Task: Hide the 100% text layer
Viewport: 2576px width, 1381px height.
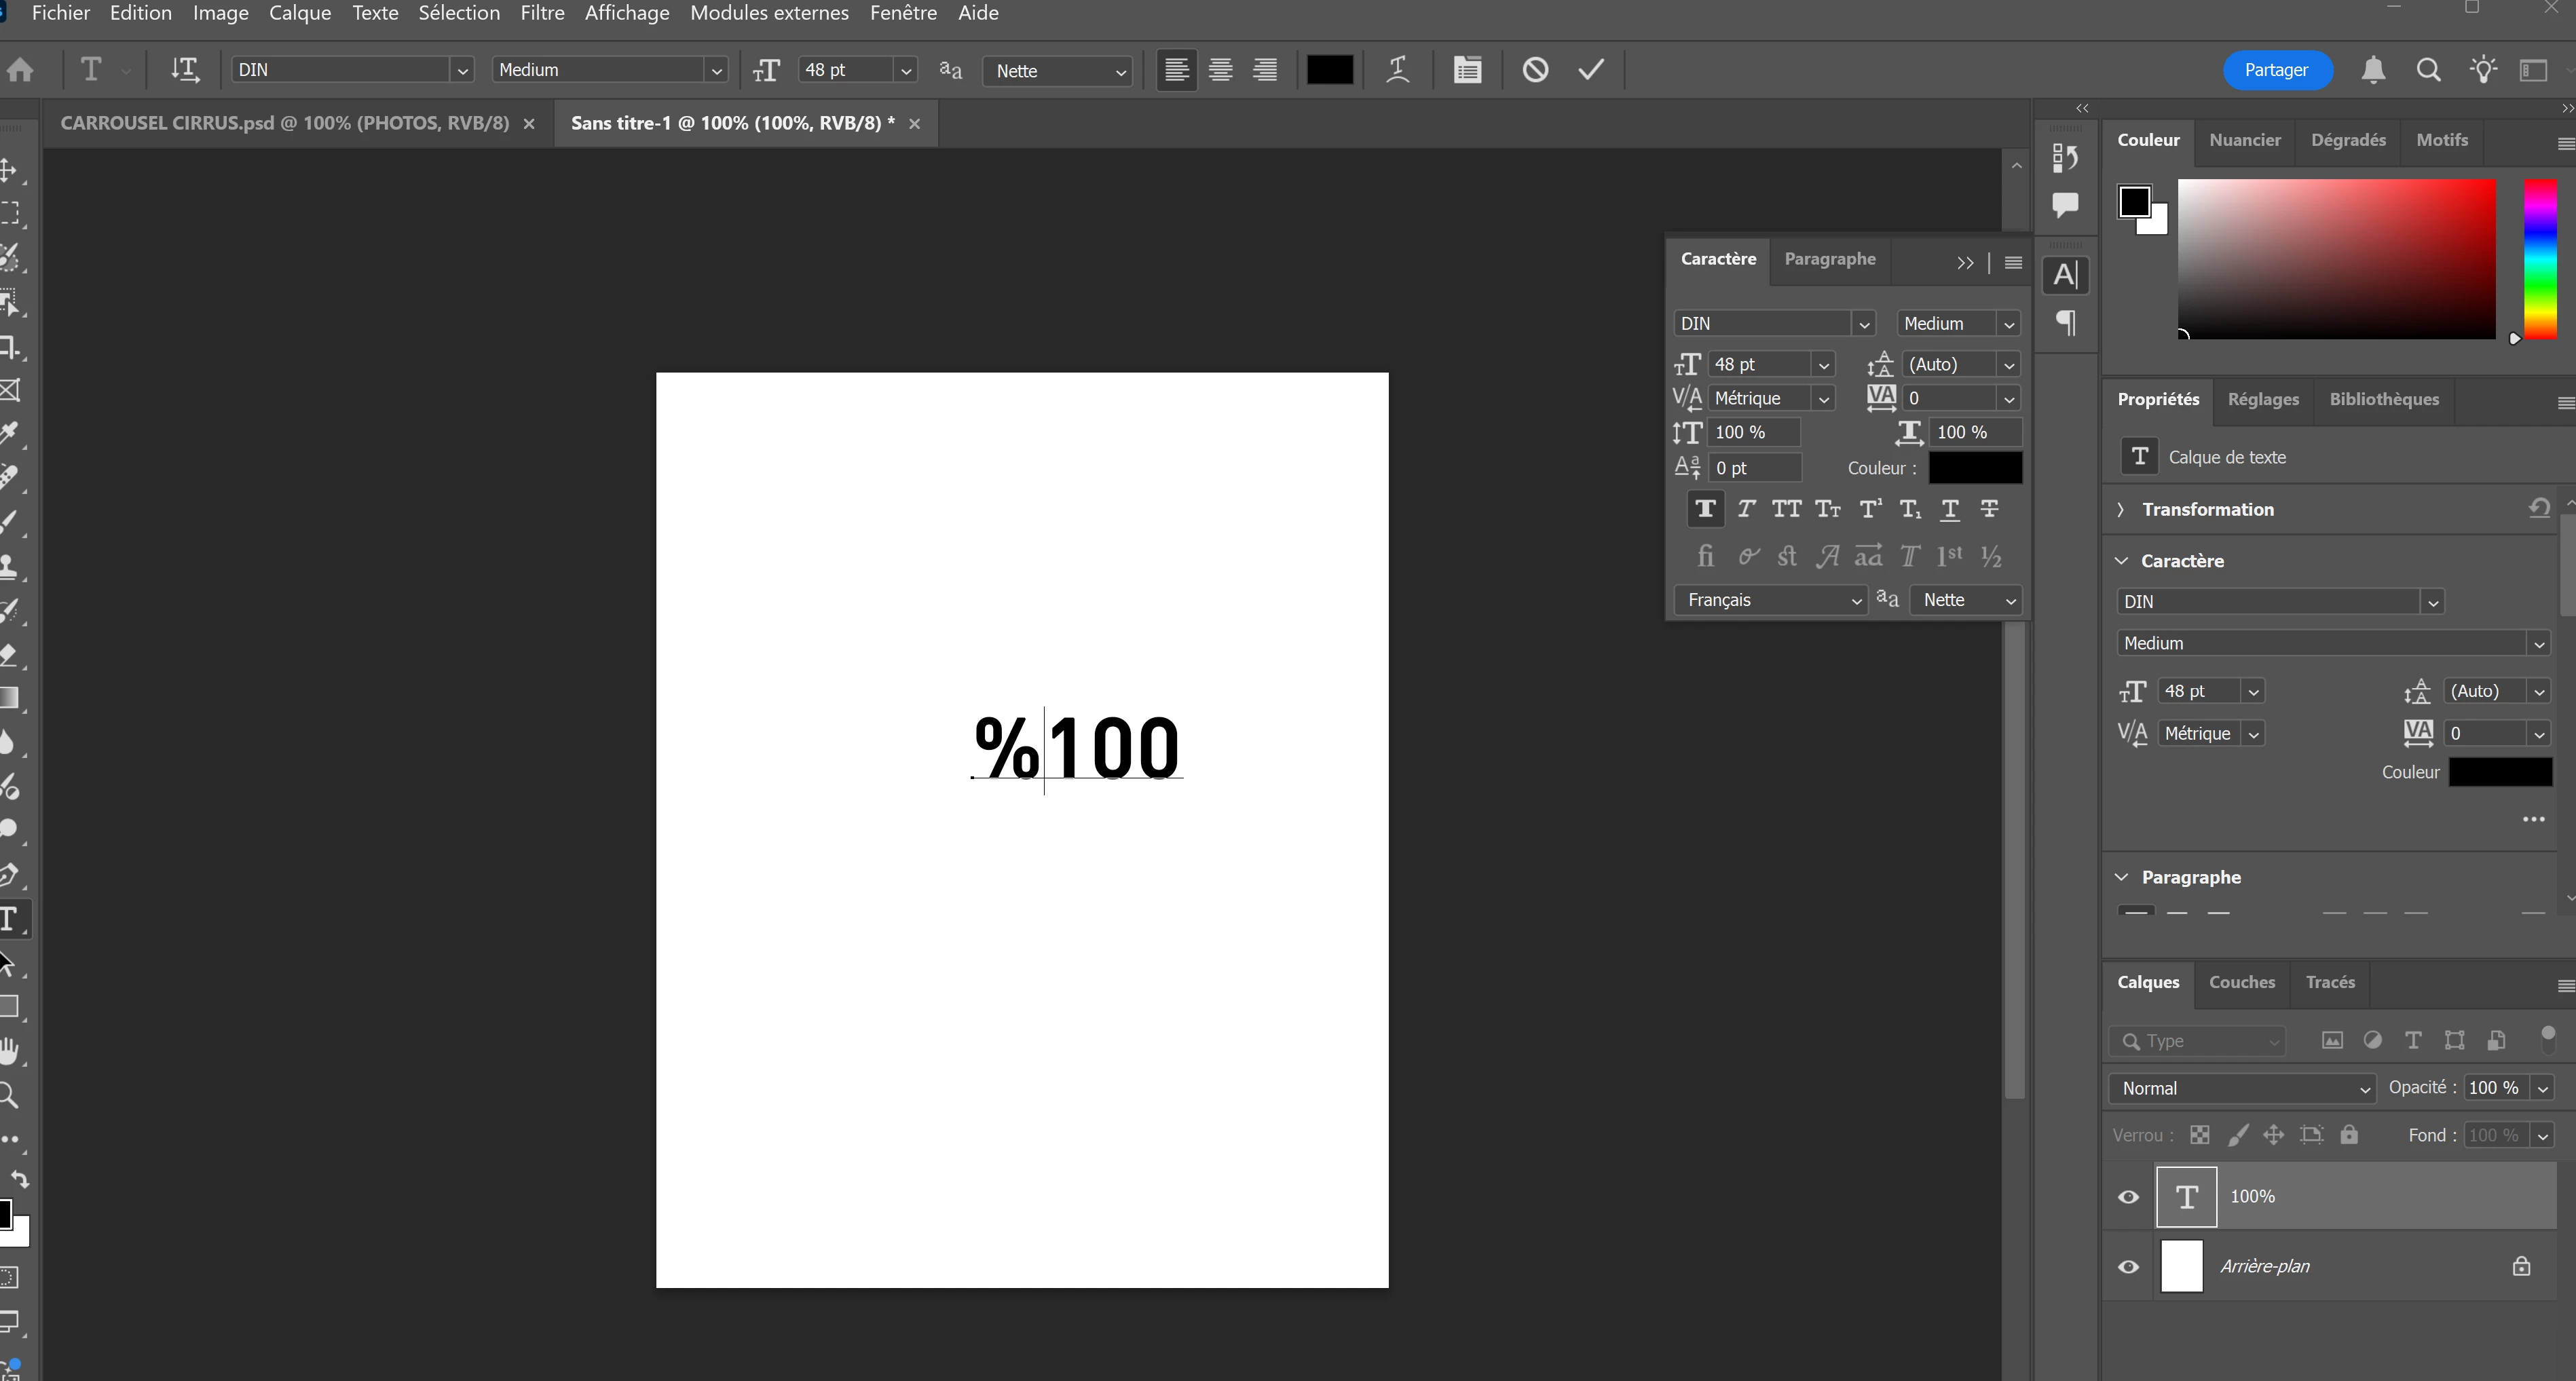Action: coord(2128,1196)
